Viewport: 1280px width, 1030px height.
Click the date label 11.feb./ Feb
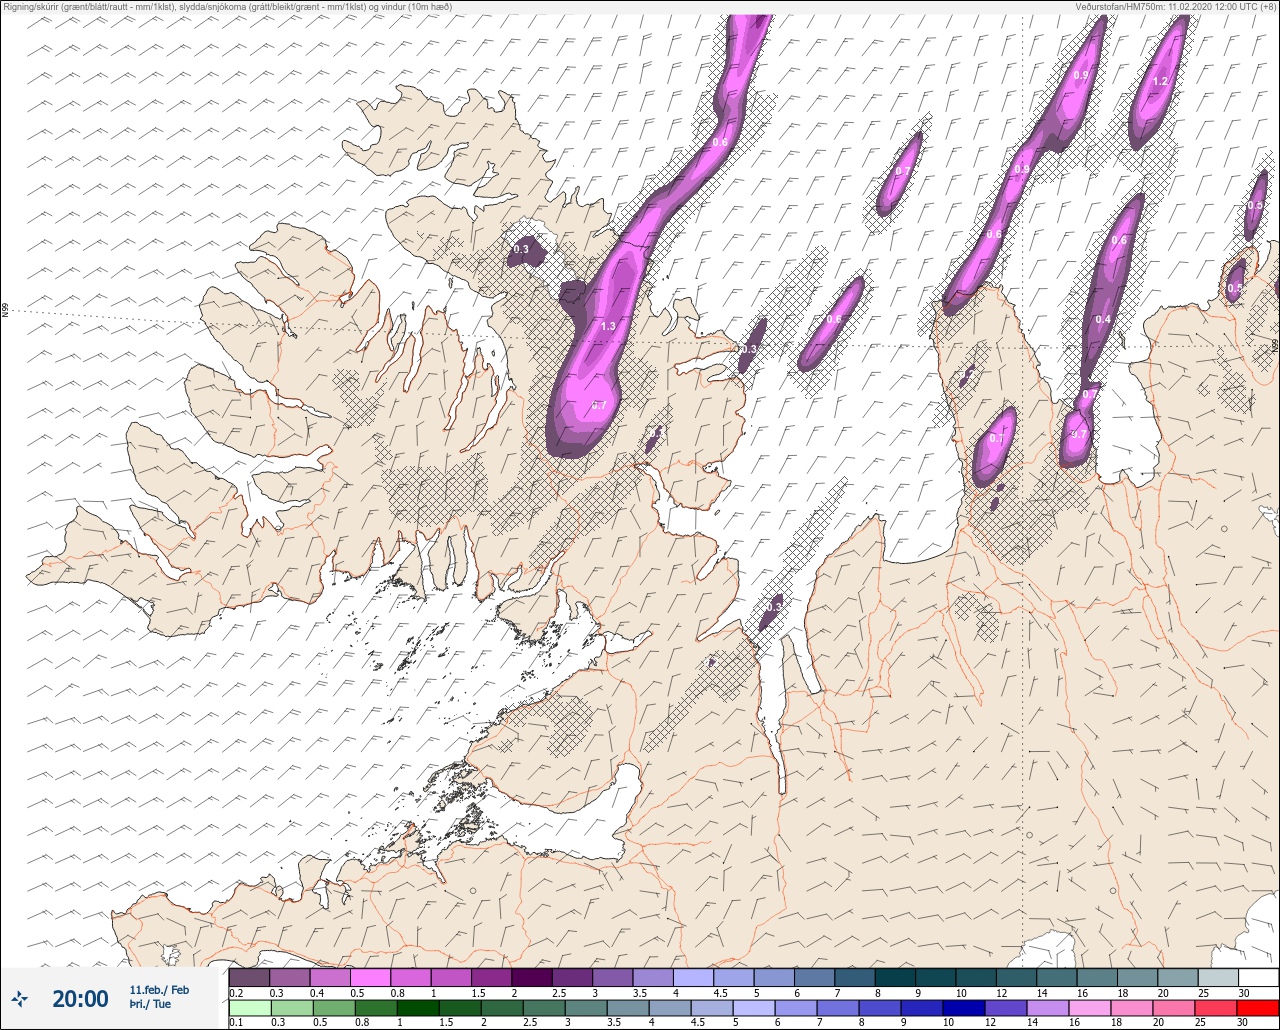tap(159, 990)
